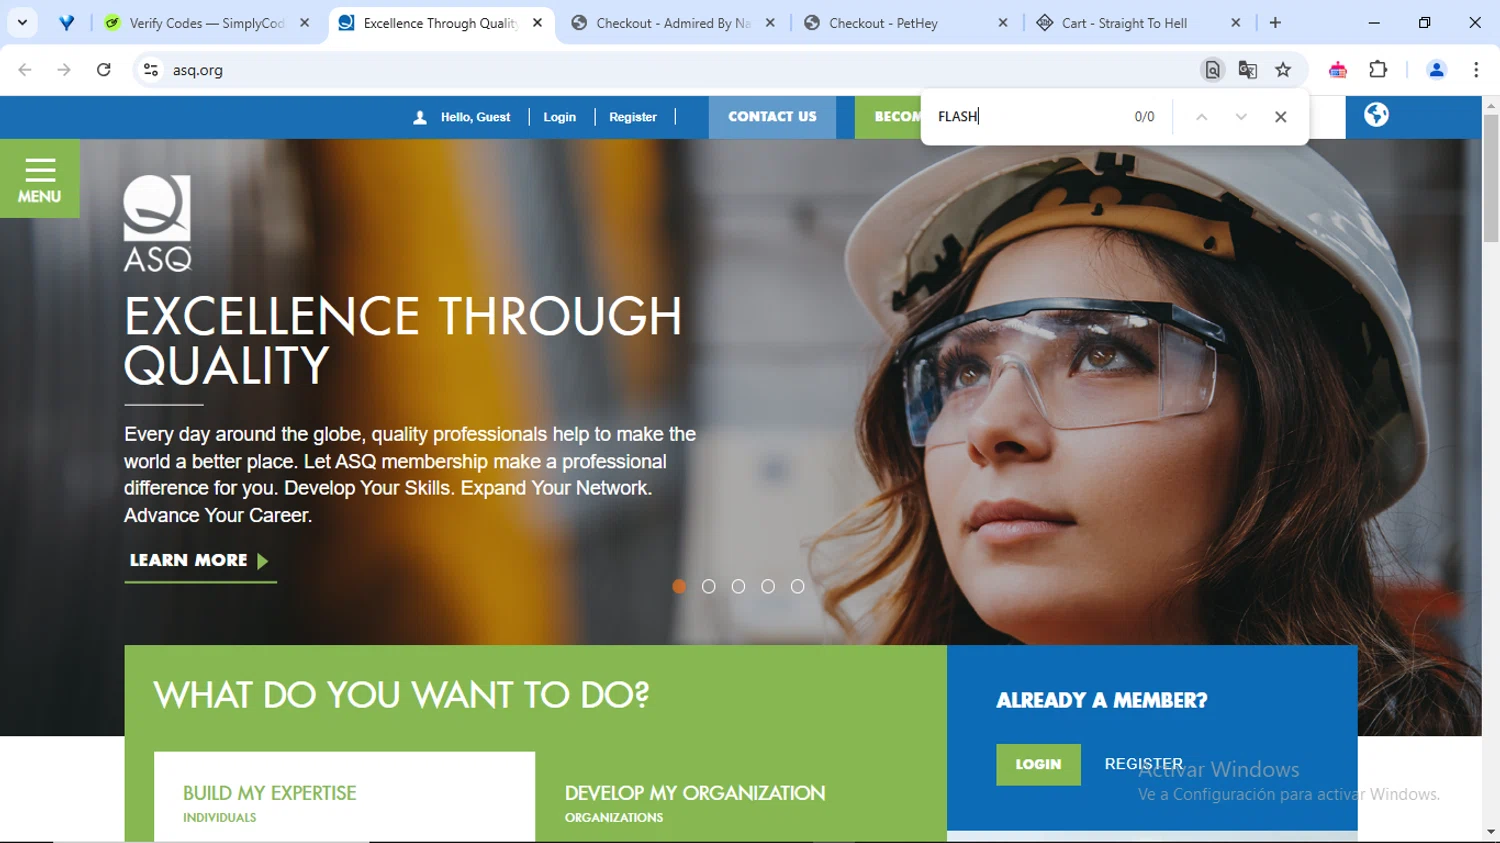Go back with browser back arrow

pos(25,70)
